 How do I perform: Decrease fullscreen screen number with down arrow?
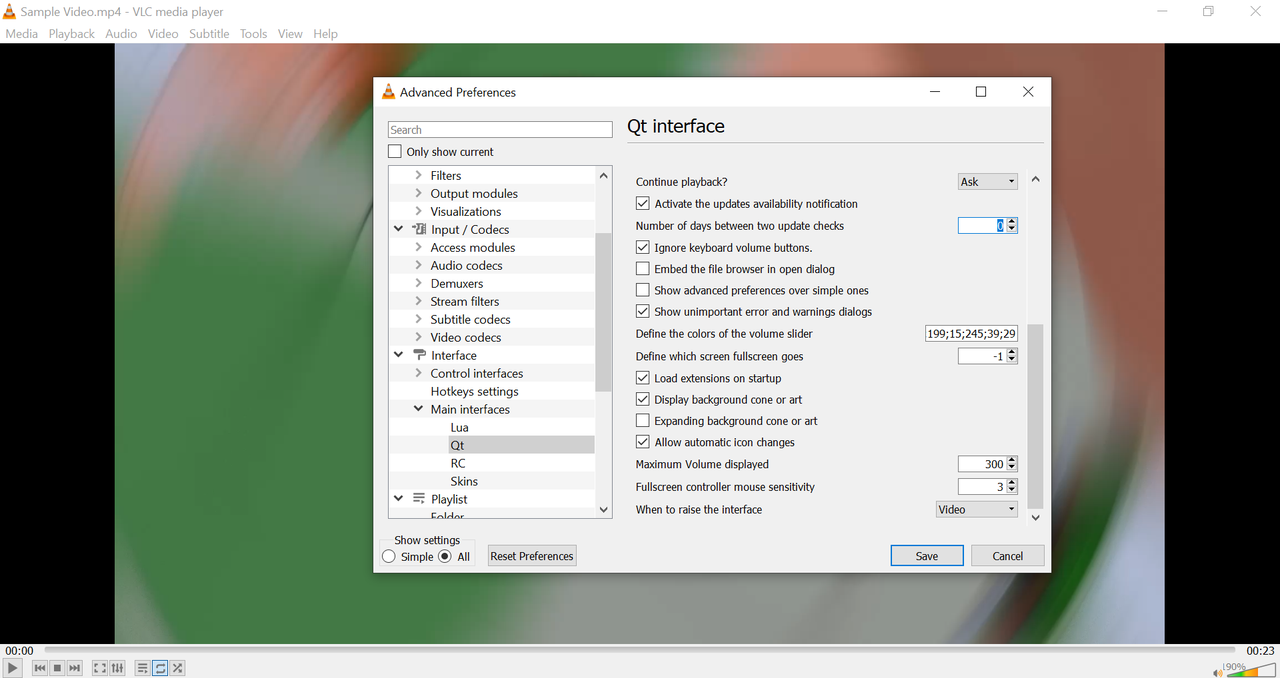(1012, 360)
